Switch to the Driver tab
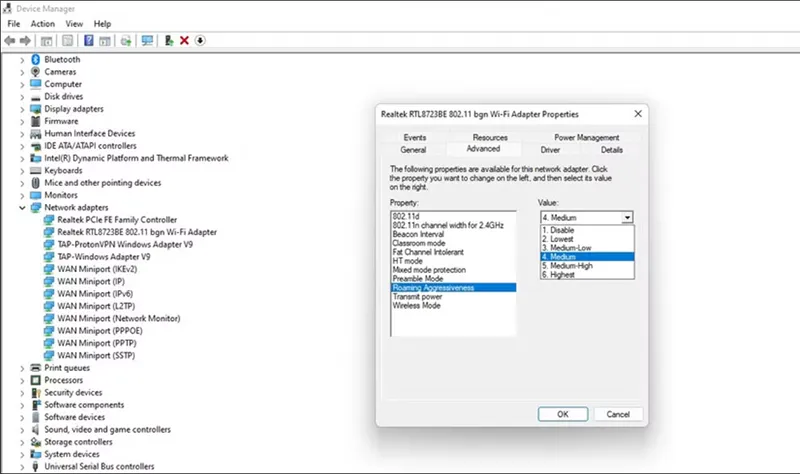 tap(550, 149)
